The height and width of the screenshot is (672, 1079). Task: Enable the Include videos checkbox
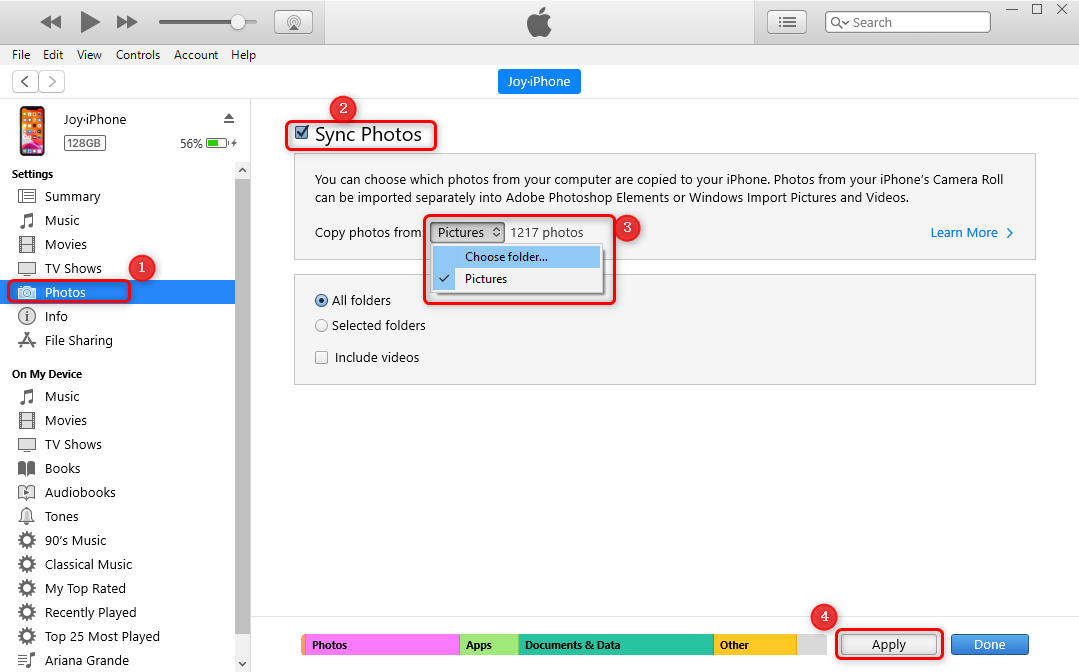321,358
